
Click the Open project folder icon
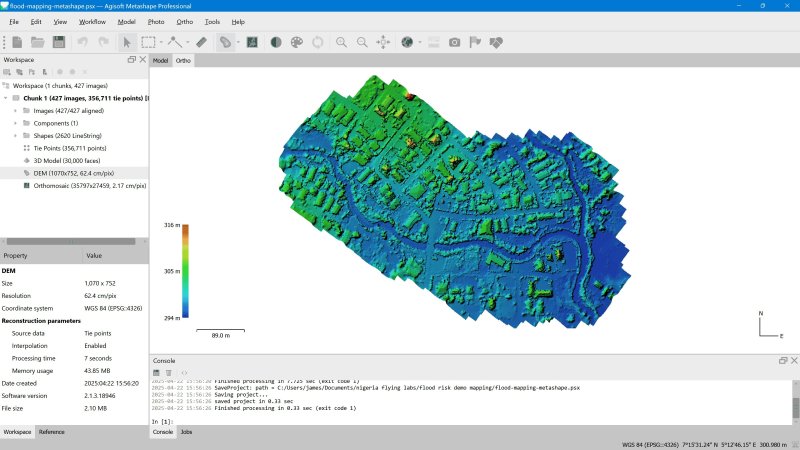tap(38, 42)
